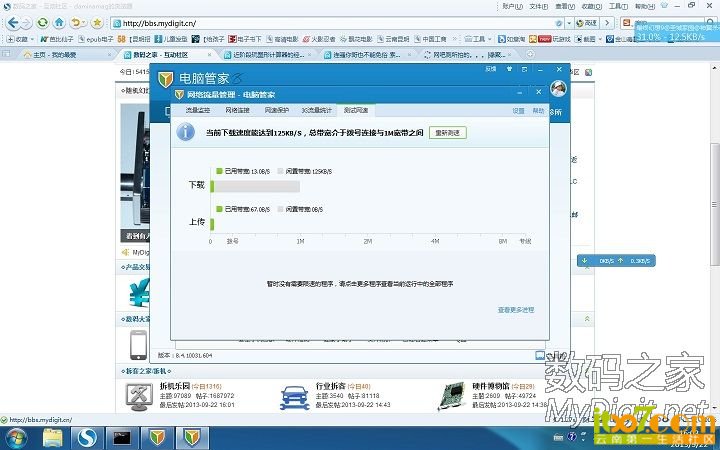Open the 电子书下 bookmark

pos(245,39)
